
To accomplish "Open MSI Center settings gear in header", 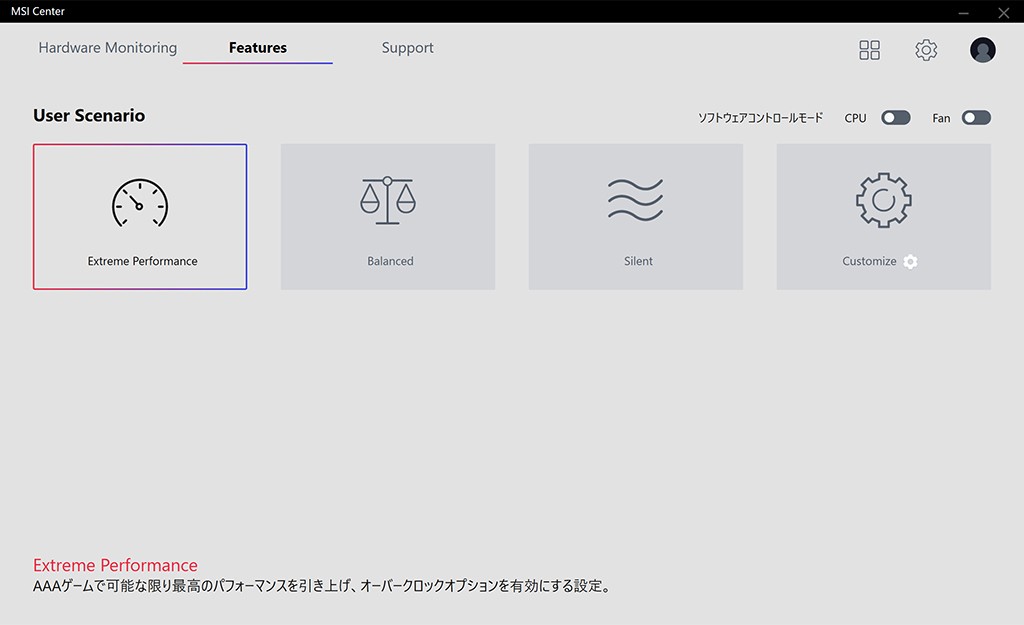I will pyautogui.click(x=926, y=50).
